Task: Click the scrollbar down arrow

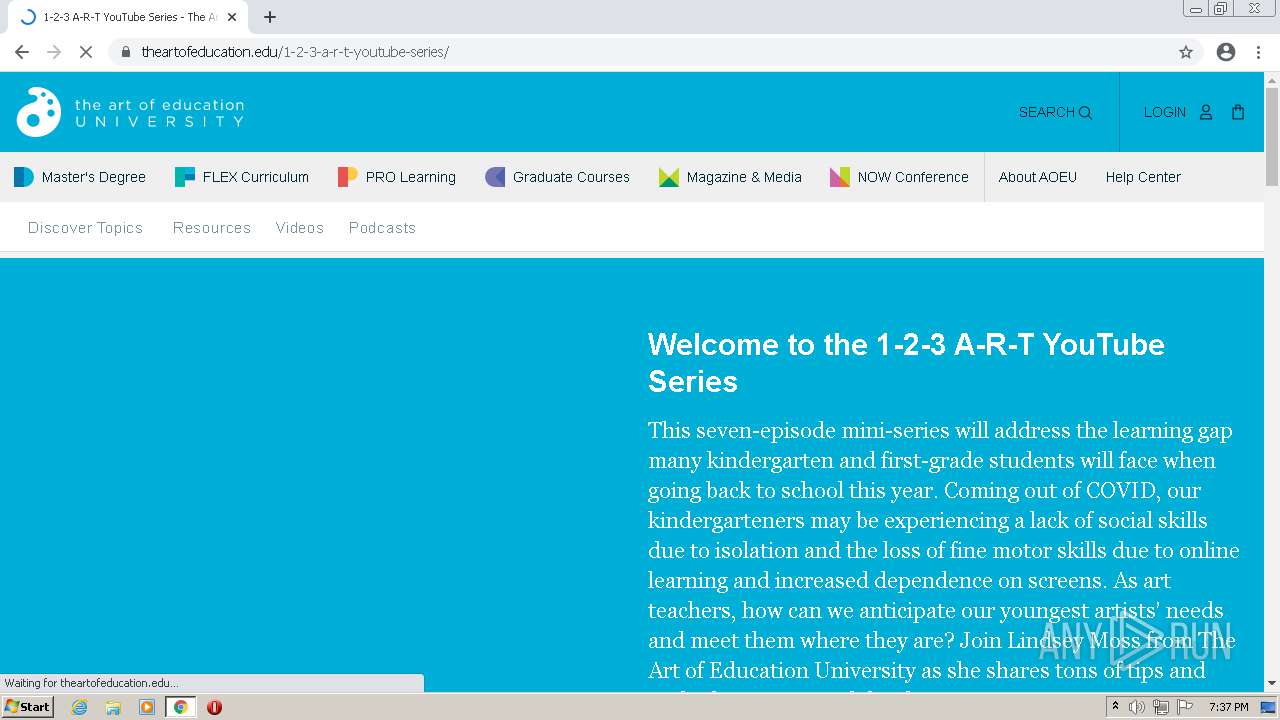Action: click(1272, 683)
